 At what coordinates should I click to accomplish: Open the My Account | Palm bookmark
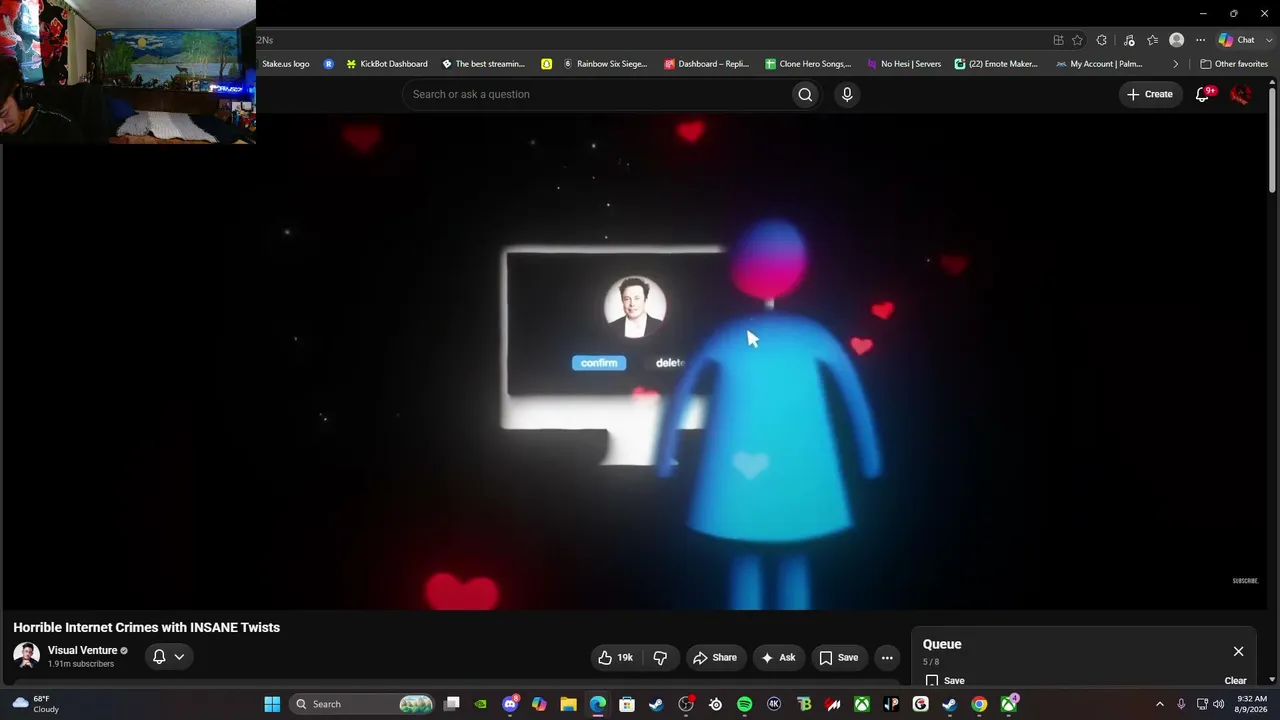[1099, 64]
